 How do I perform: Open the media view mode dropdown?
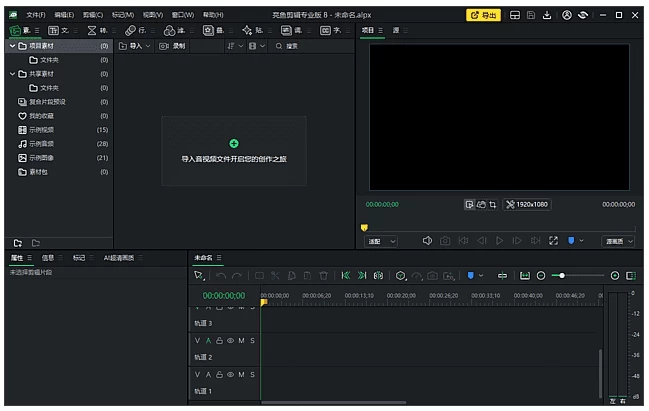tap(257, 46)
